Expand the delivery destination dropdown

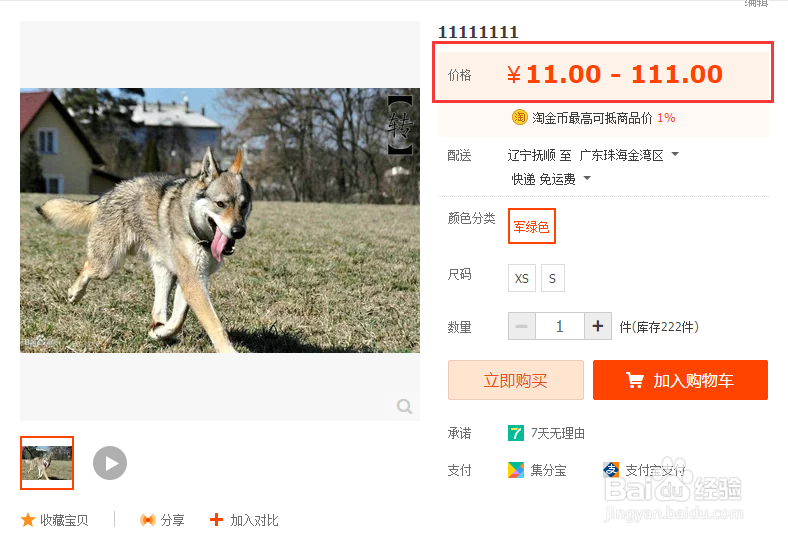[x=675, y=155]
